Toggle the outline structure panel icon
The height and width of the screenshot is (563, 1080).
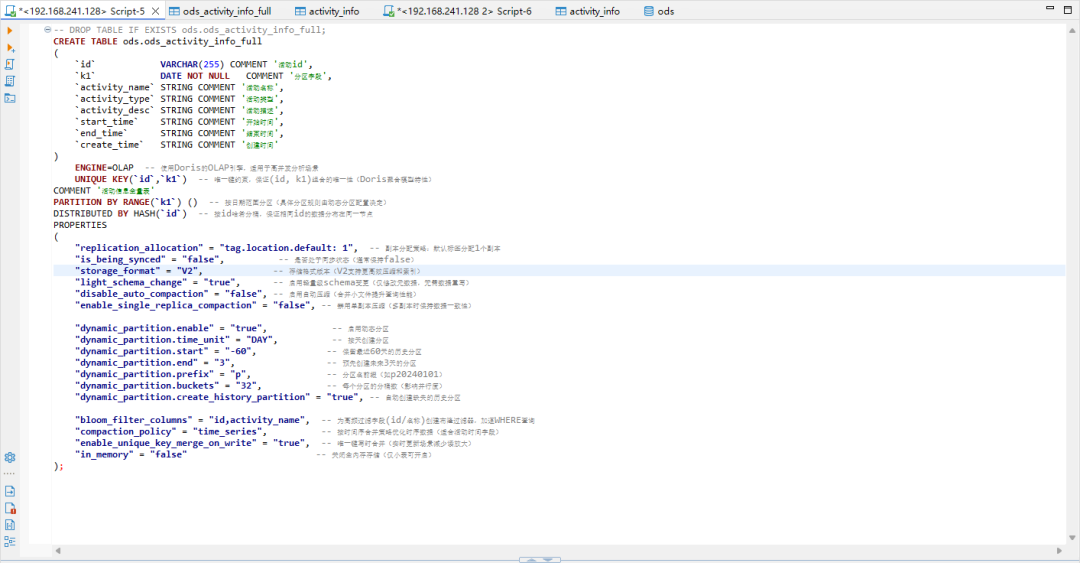(10, 542)
